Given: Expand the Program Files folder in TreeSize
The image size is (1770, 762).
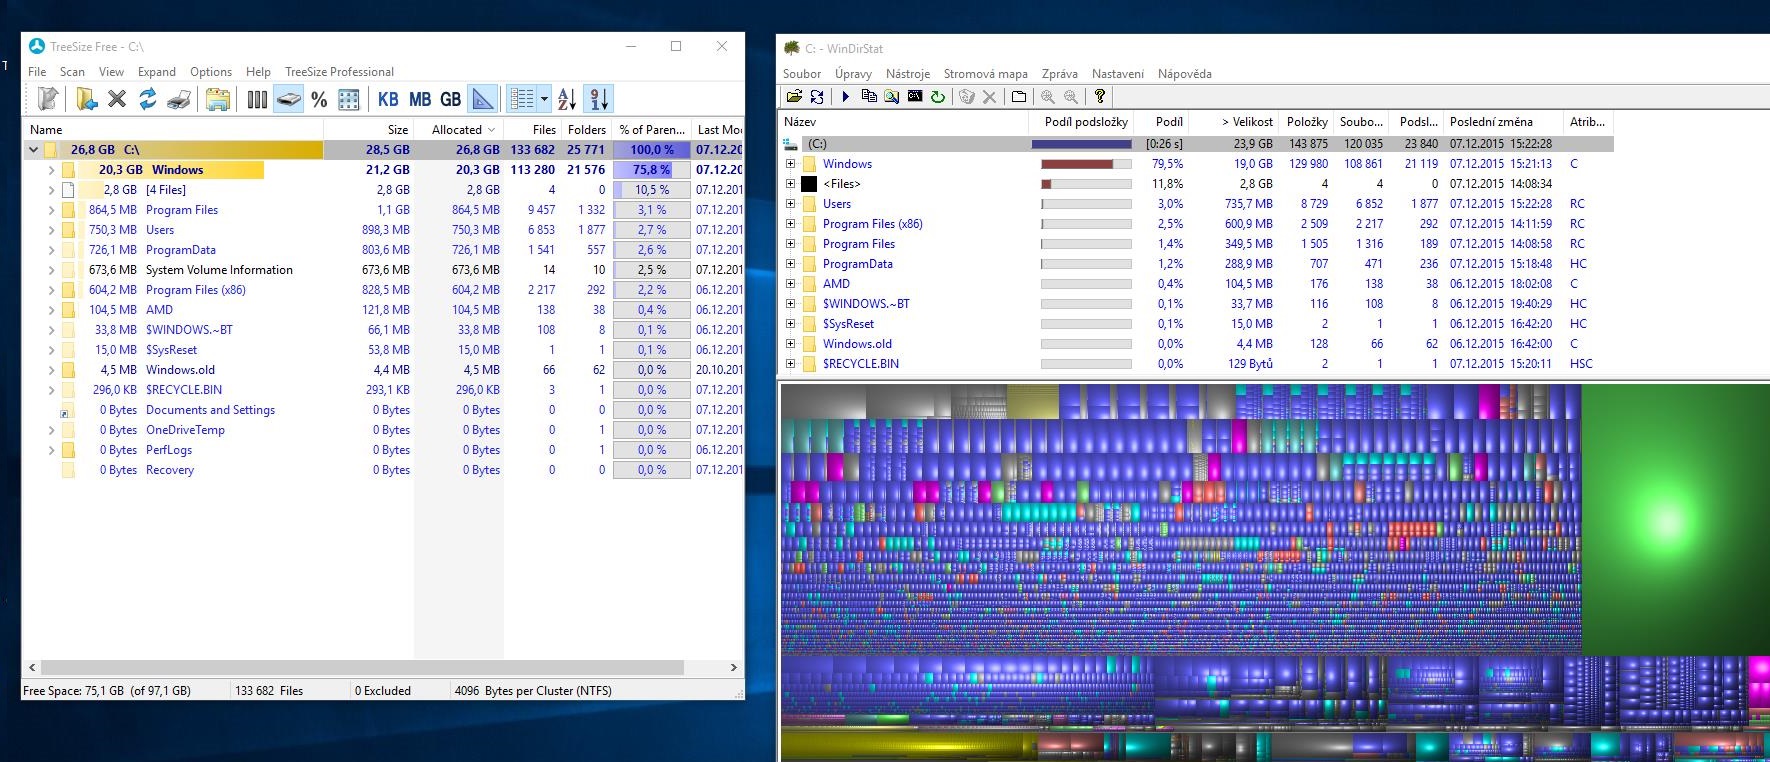Looking at the screenshot, I should click(x=51, y=210).
